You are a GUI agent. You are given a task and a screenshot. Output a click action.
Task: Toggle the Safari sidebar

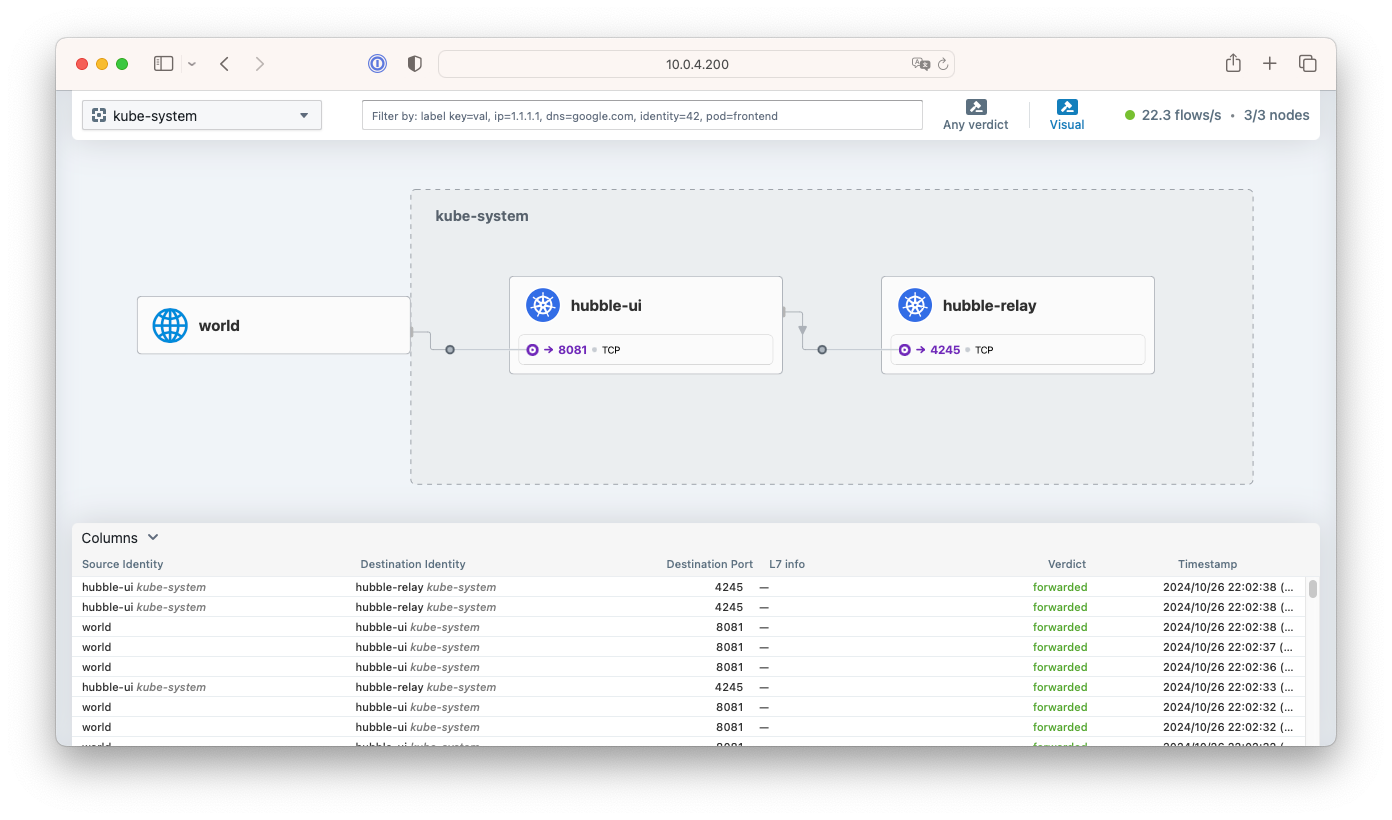click(x=163, y=64)
